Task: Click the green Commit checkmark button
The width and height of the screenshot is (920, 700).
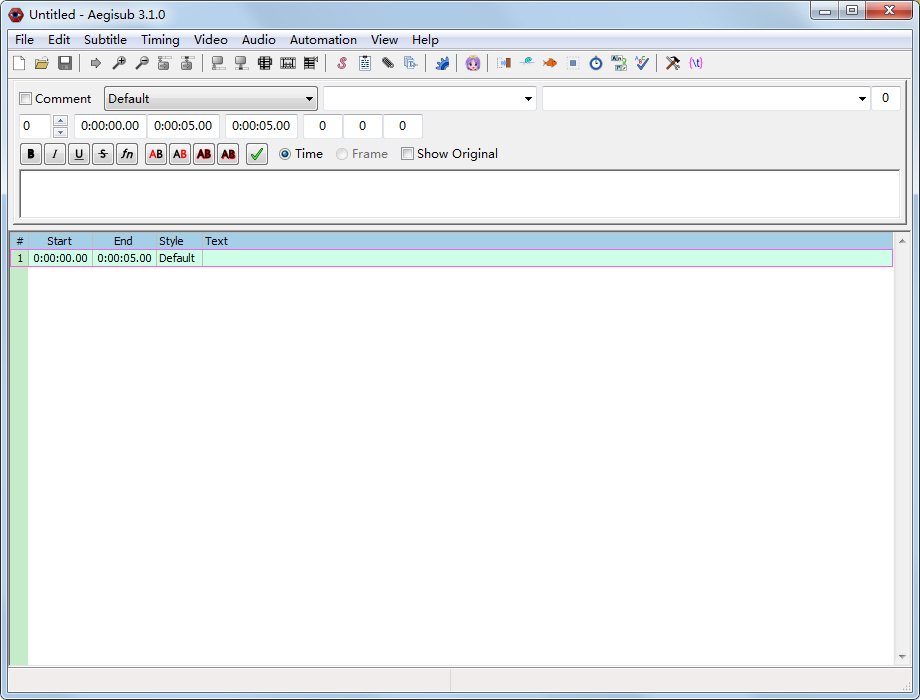Action: pyautogui.click(x=257, y=154)
